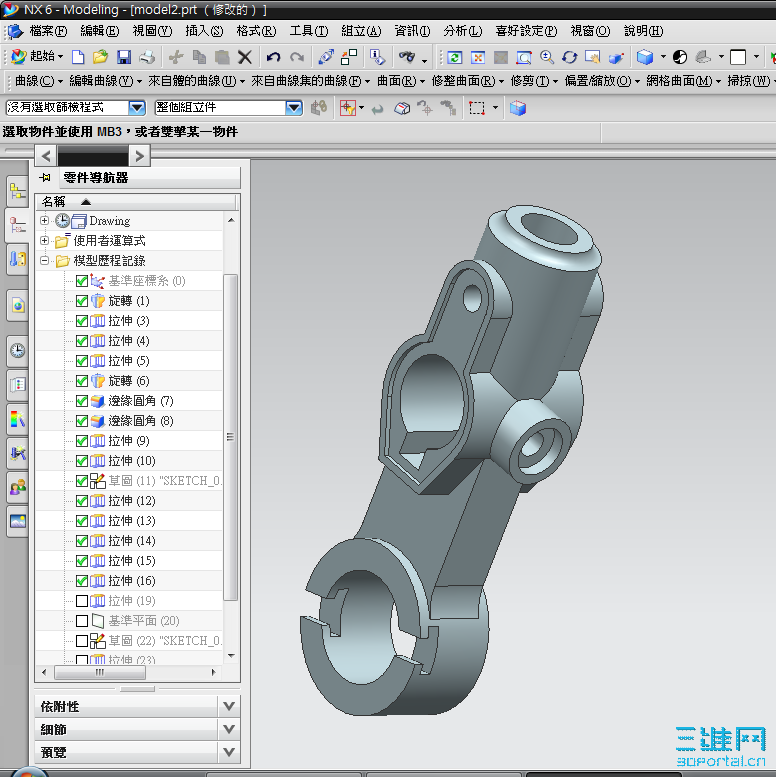This screenshot has height=777, width=776.
Task: Open the 整個組立件 scope dropdown
Action: pos(294,108)
